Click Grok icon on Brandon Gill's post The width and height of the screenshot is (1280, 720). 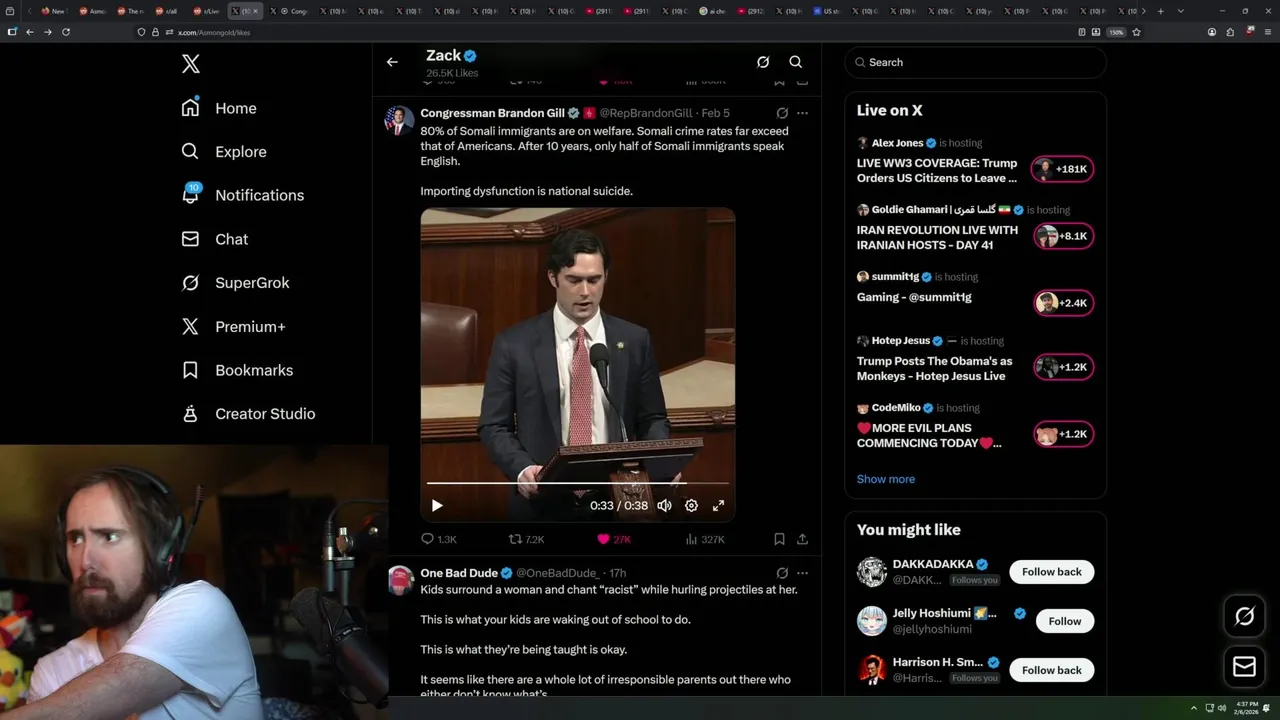click(782, 113)
